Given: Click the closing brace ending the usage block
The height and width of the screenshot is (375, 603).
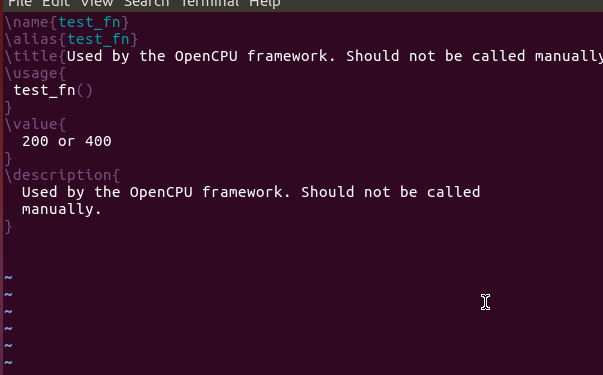Looking at the screenshot, I should pos(8,107).
